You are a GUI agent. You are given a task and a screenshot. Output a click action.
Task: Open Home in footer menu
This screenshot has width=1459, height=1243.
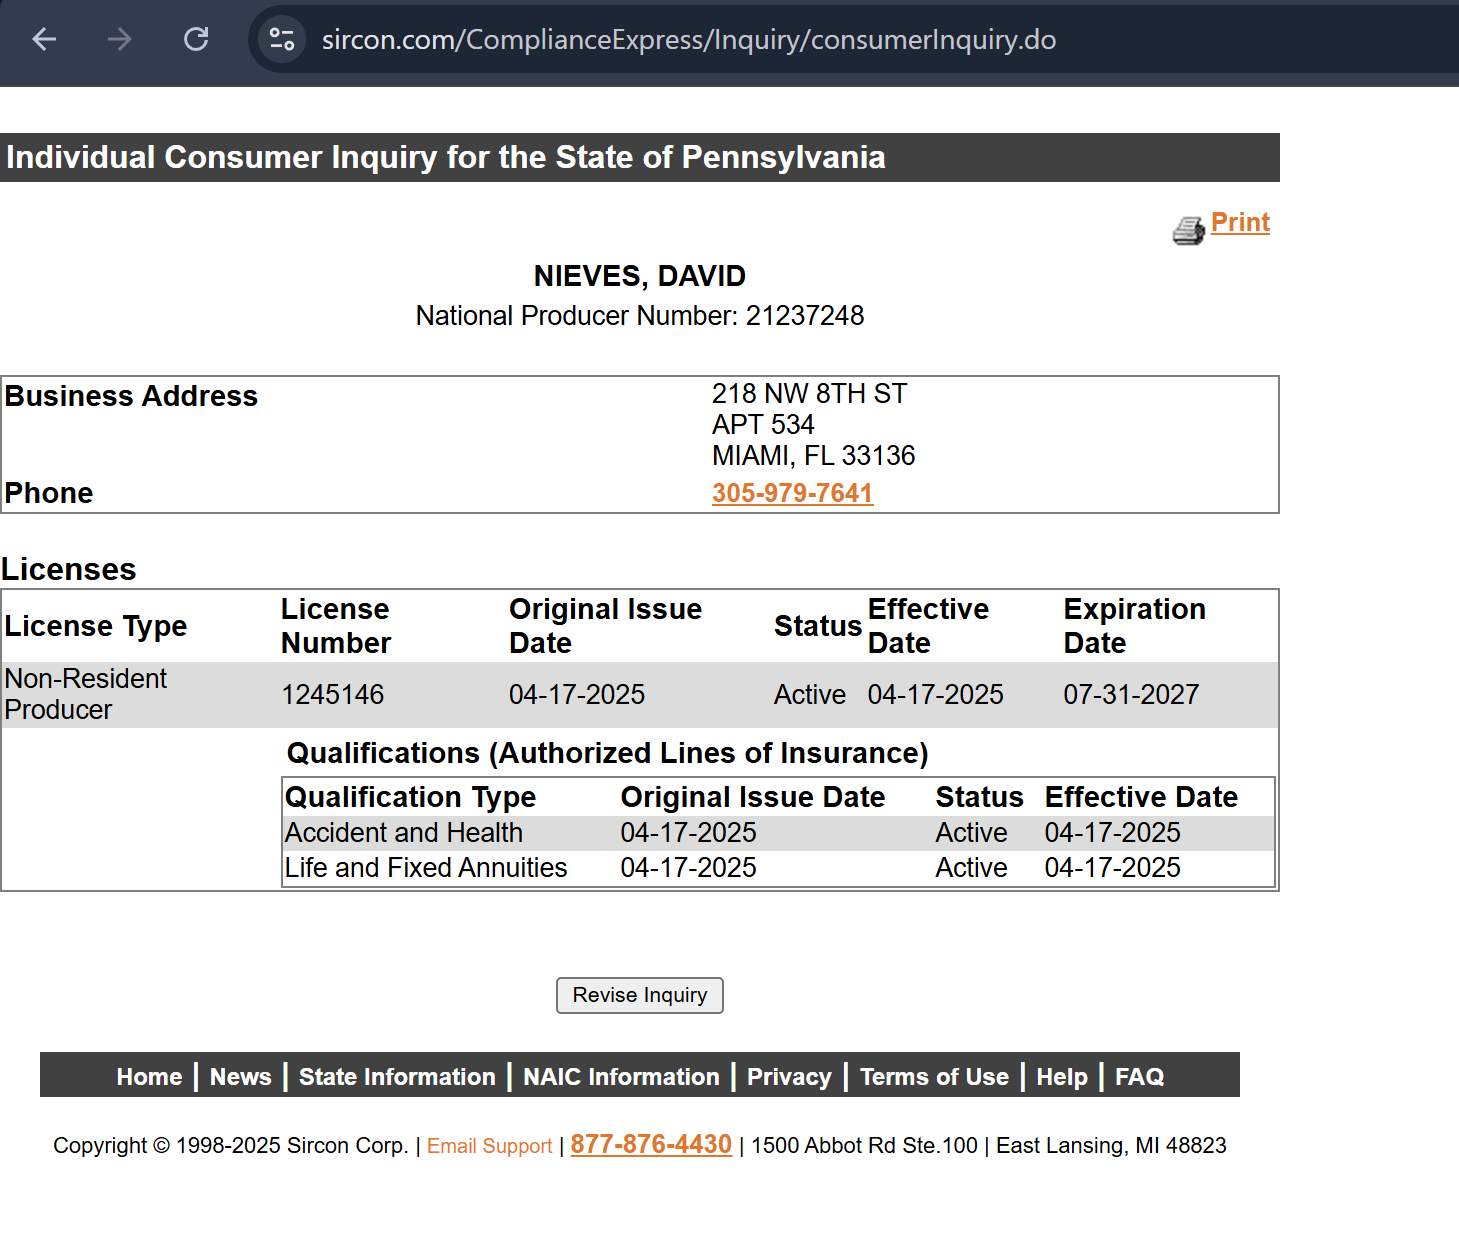coord(149,1077)
